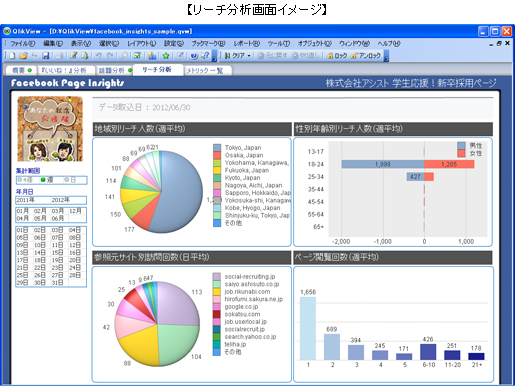This screenshot has height=387, width=515.
Task: Open the レイアウト(L) menu
Action: coord(142,43)
